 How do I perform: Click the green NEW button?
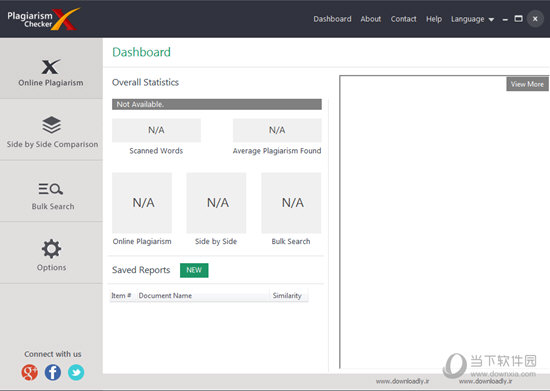pos(194,270)
